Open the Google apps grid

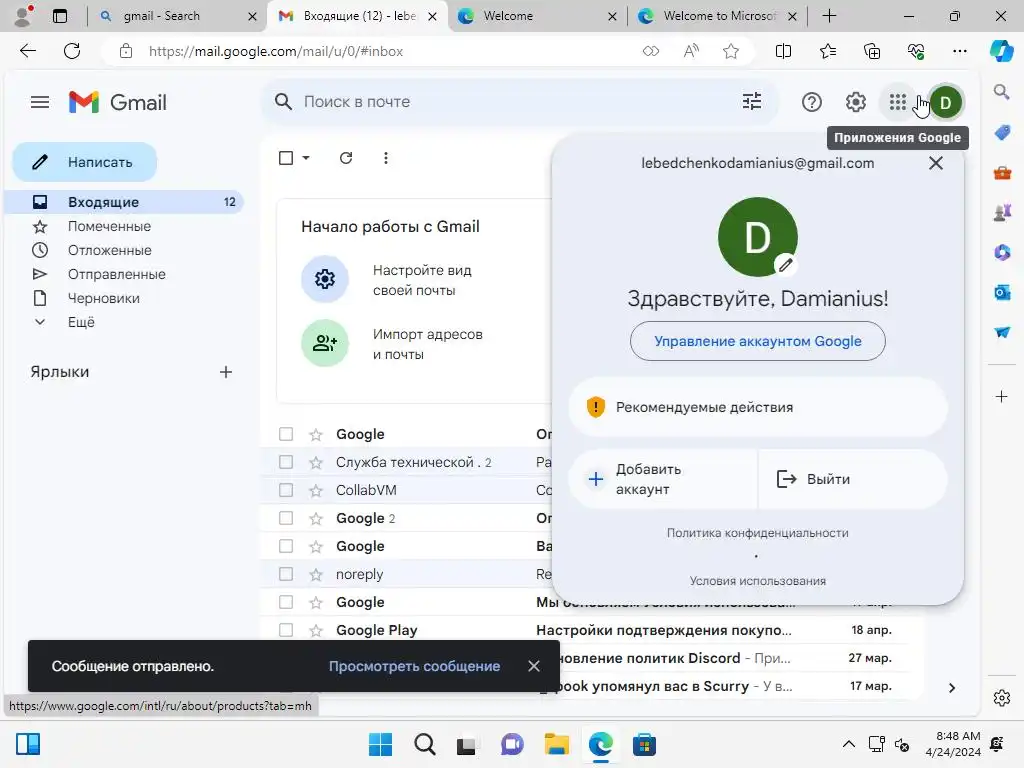(x=897, y=102)
